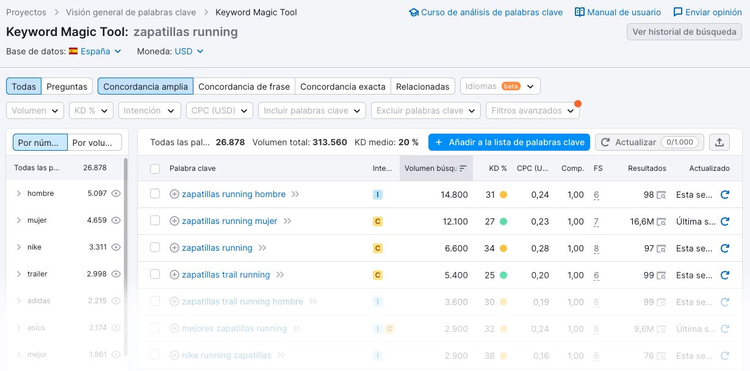Check the zapatillas trail running row
Viewport: 750px width, 371px height.
[x=154, y=274]
